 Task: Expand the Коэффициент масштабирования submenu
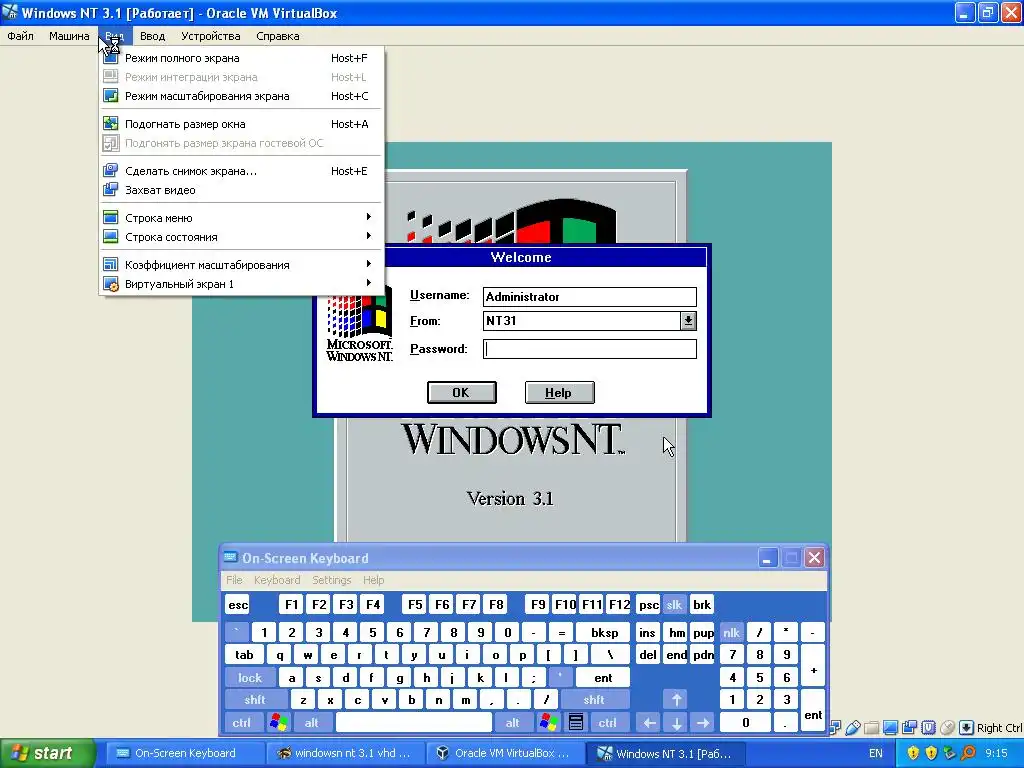coord(369,264)
